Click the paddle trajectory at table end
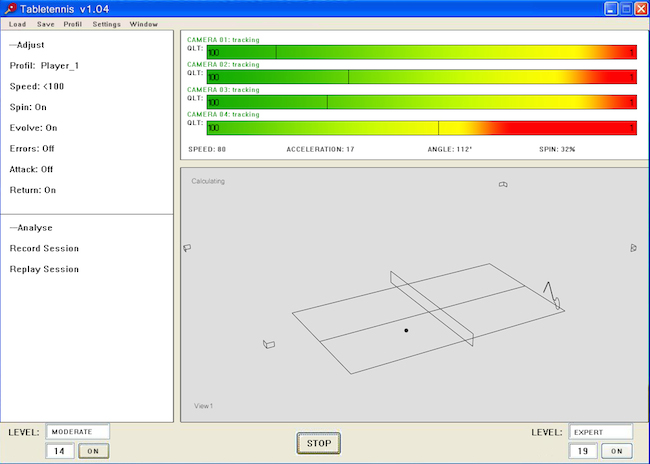The height and width of the screenshot is (464, 650). point(552,295)
